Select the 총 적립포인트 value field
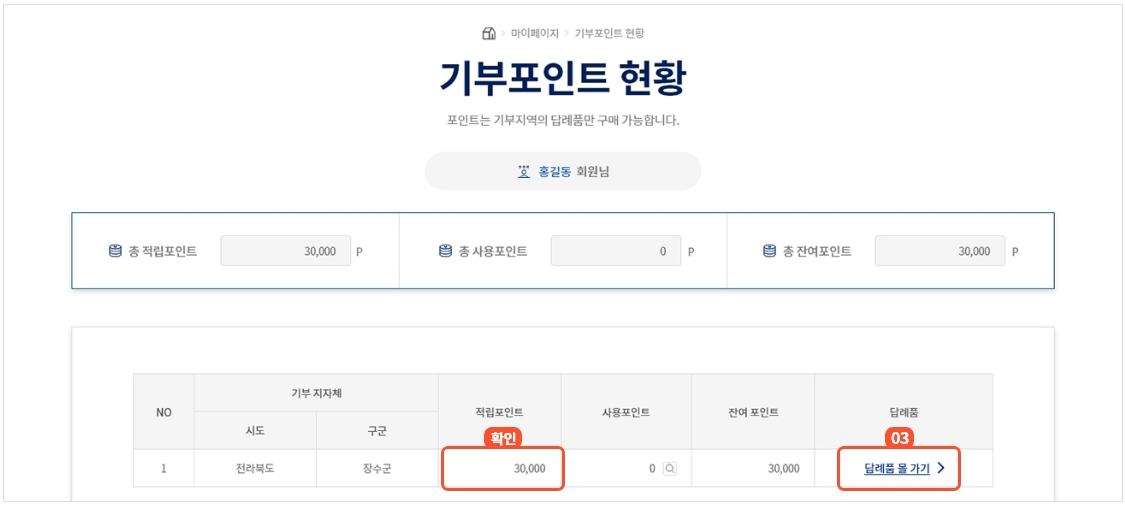The width and height of the screenshot is (1125, 505). tap(286, 251)
